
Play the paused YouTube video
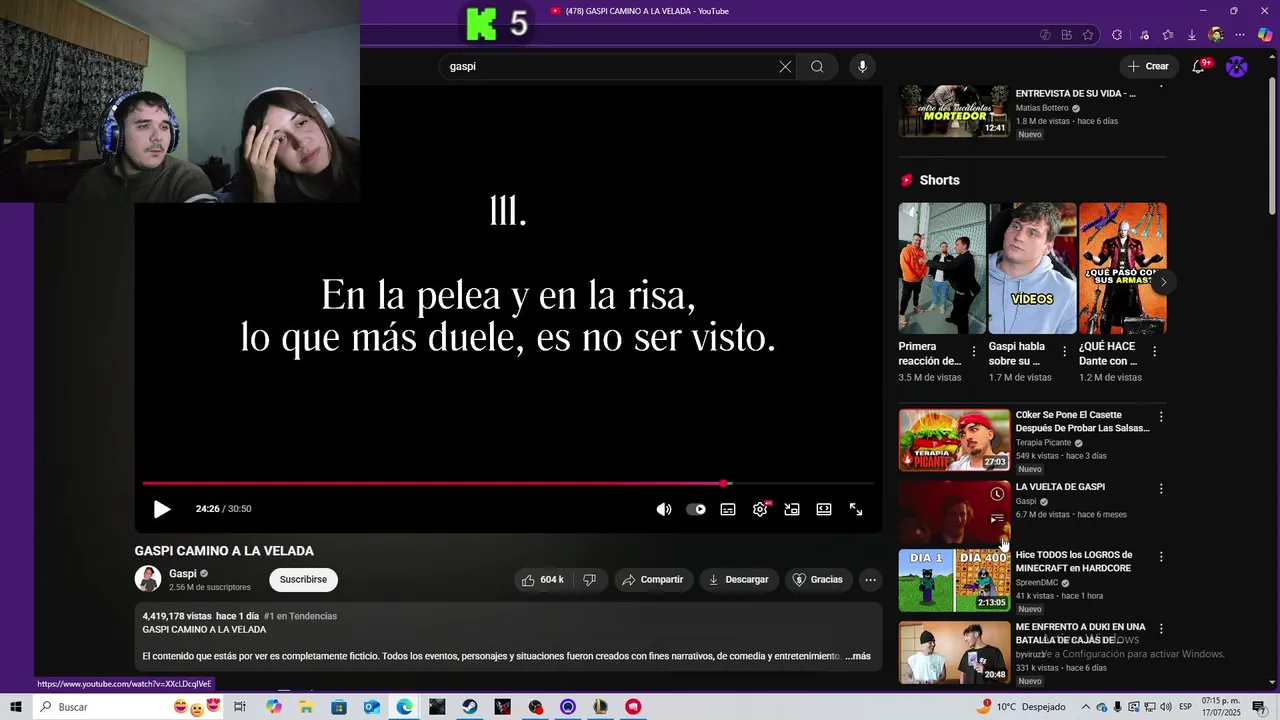pyautogui.click(x=162, y=509)
